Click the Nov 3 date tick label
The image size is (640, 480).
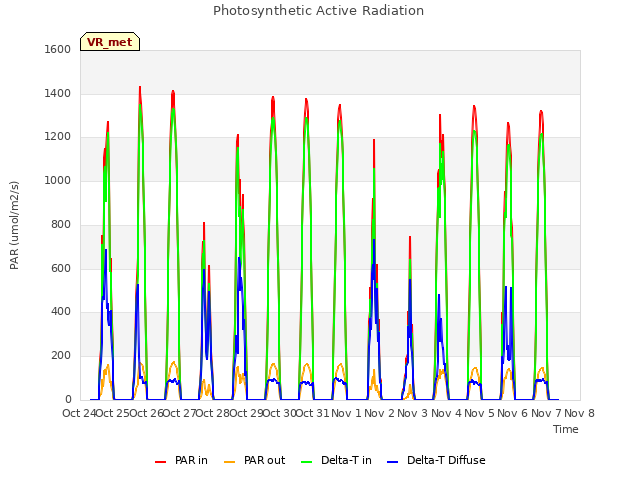[413, 413]
